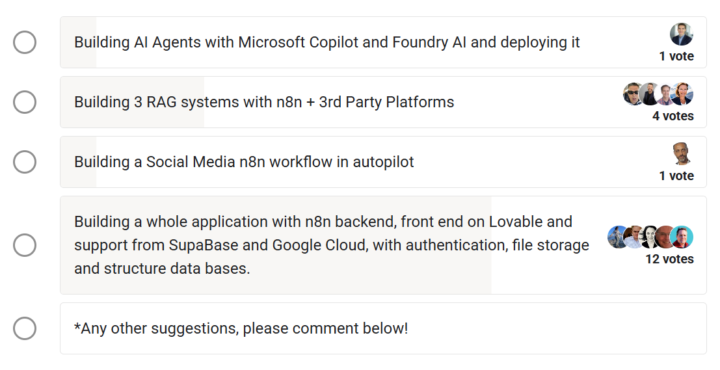Select the Social Media n8n workflow radio button
Screen dimensions: 720x370
click(x=25, y=162)
